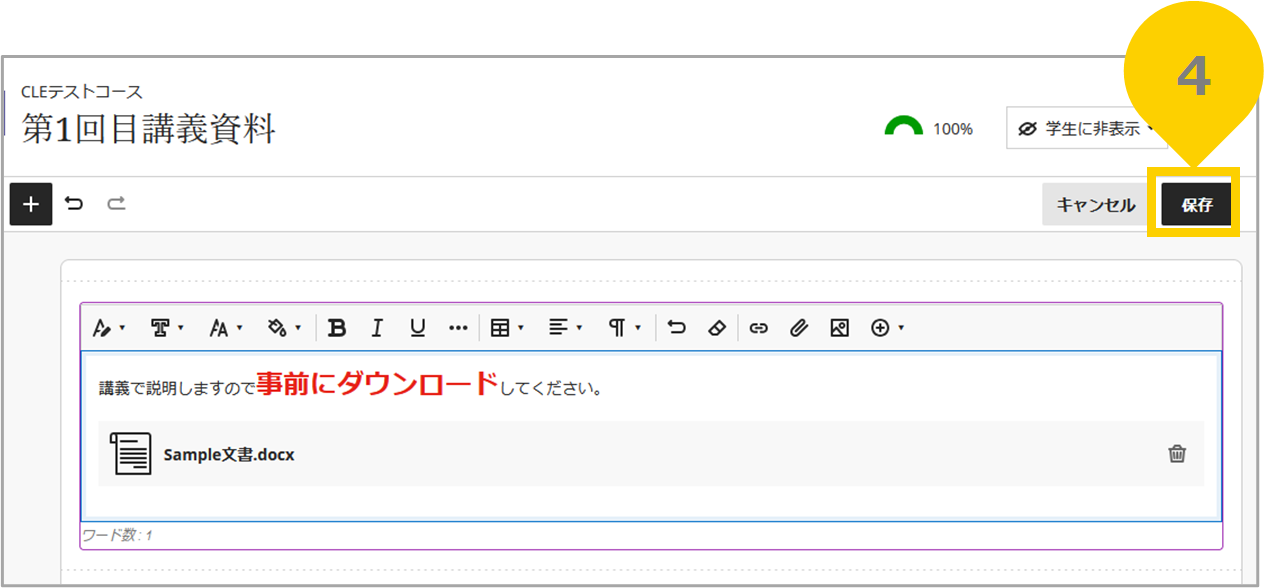Click title 第1回目講義資料
Viewport: 1264px width, 588px height.
point(149,130)
